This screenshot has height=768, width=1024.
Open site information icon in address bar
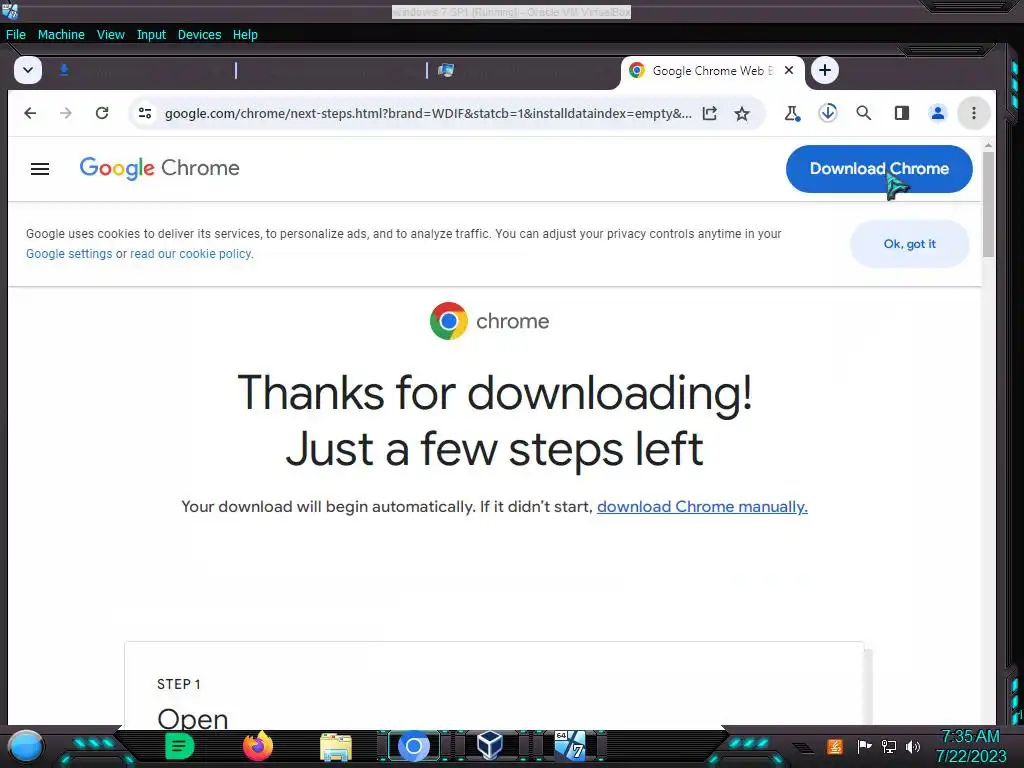pos(145,113)
